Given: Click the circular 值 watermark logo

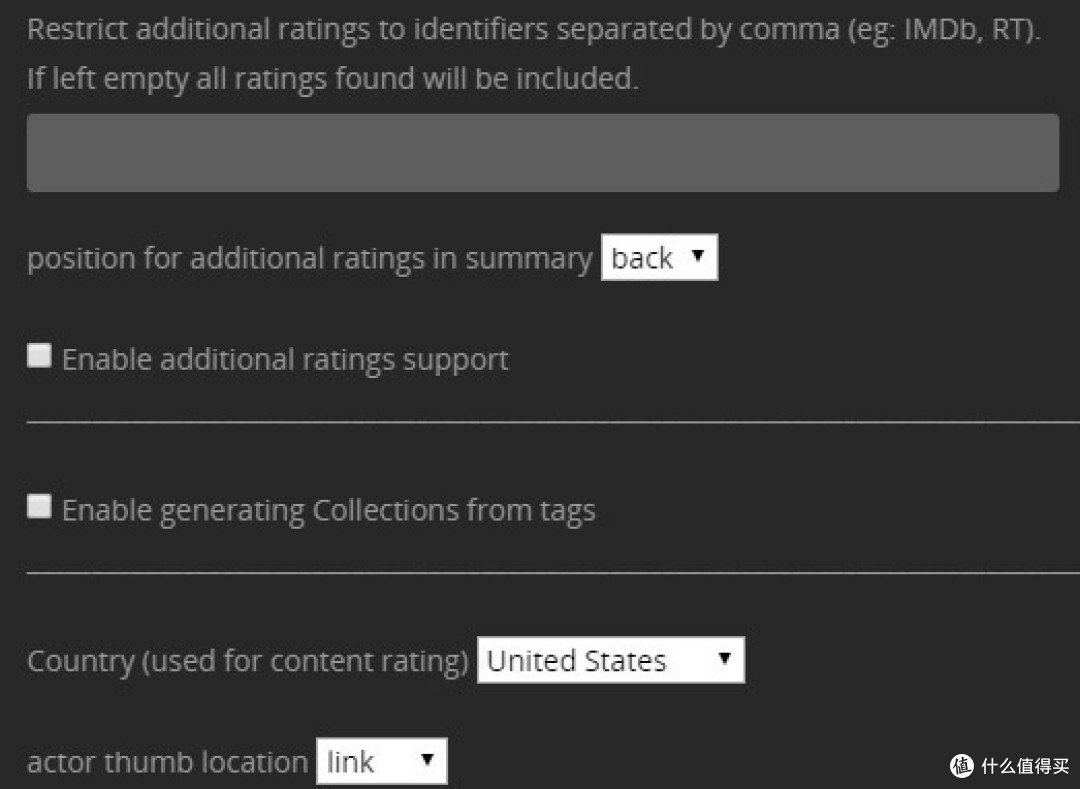Looking at the screenshot, I should (x=962, y=765).
